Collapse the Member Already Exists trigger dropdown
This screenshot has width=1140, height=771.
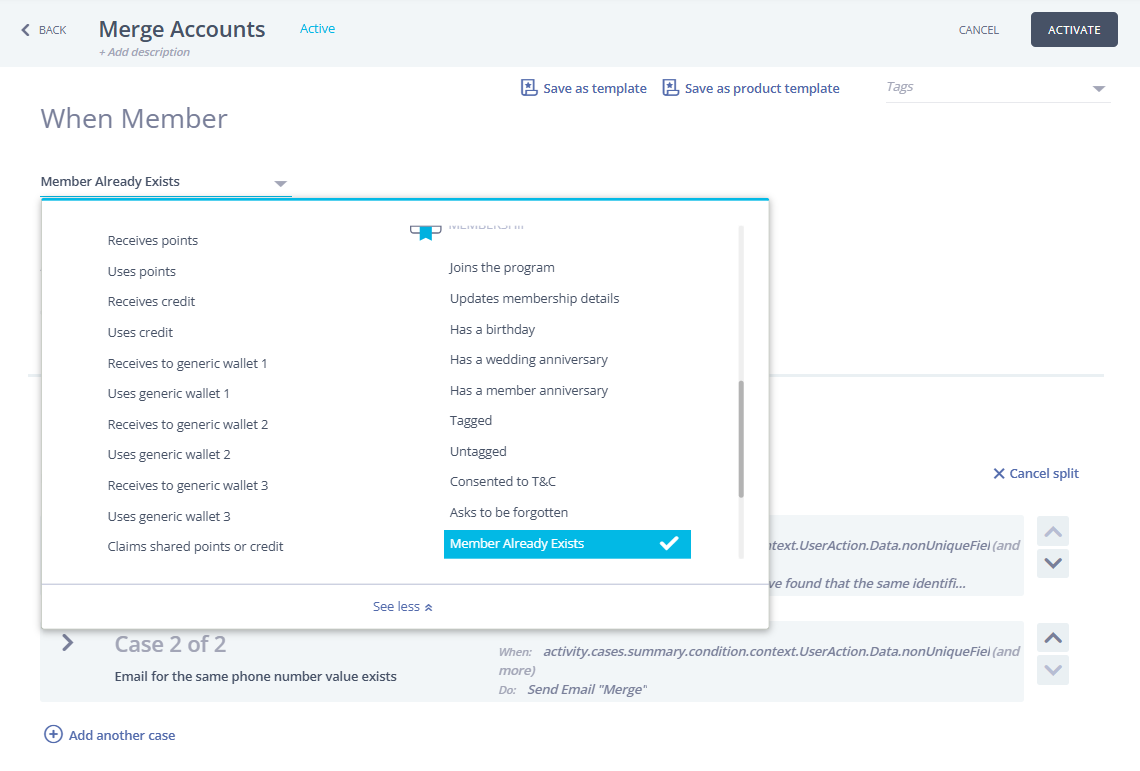[280, 183]
